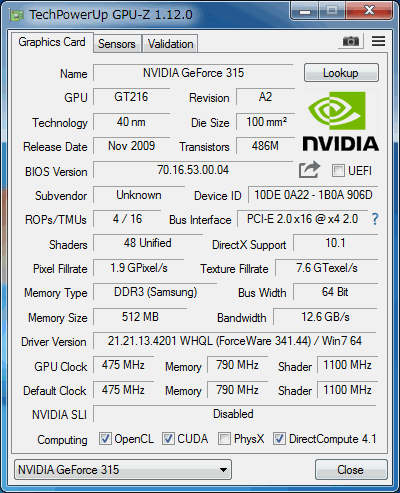Image resolution: width=400 pixels, height=493 pixels.
Task: Click the Bus Interface question mark
Action: [375, 219]
